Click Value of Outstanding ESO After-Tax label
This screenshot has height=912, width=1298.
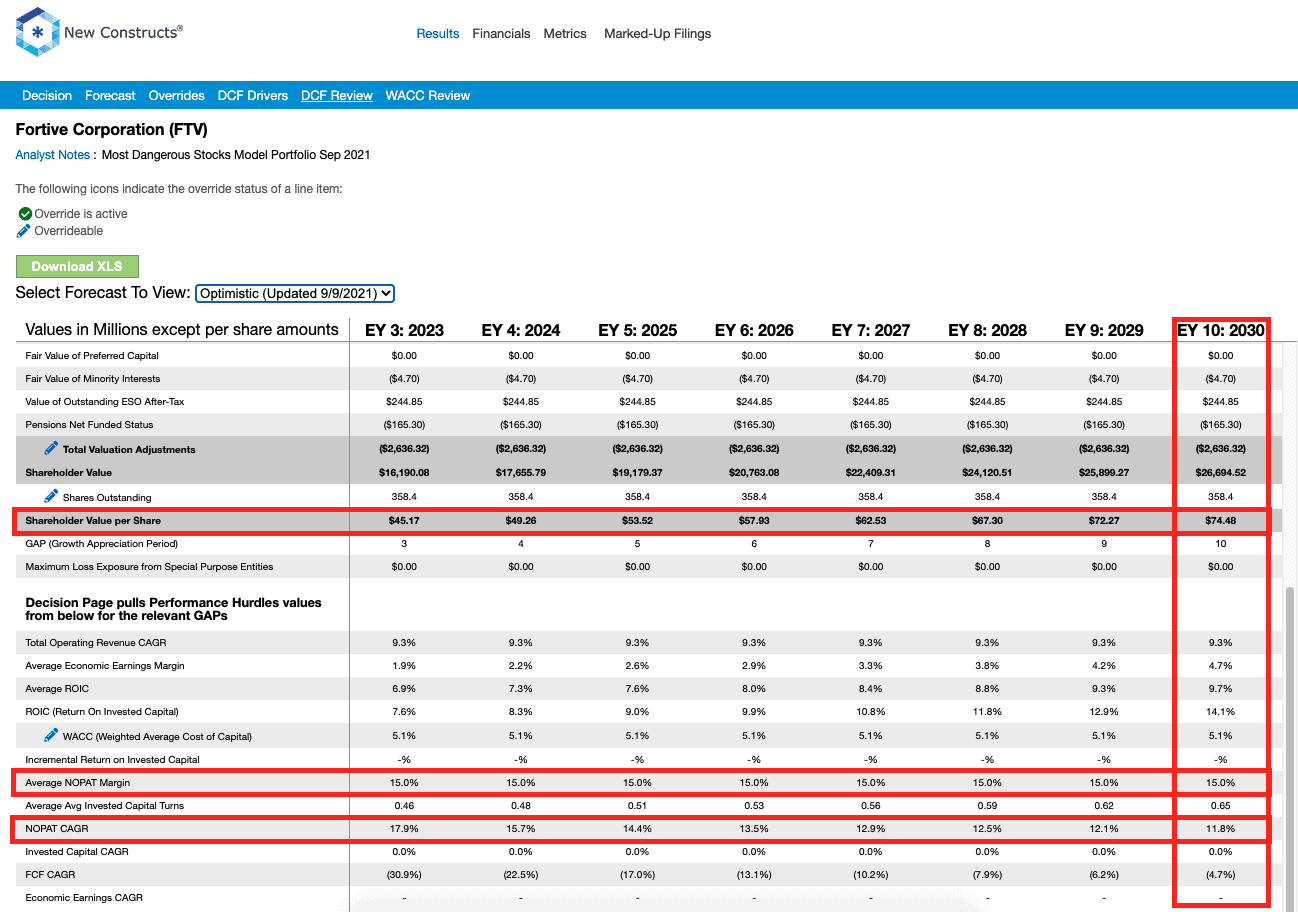pos(105,402)
